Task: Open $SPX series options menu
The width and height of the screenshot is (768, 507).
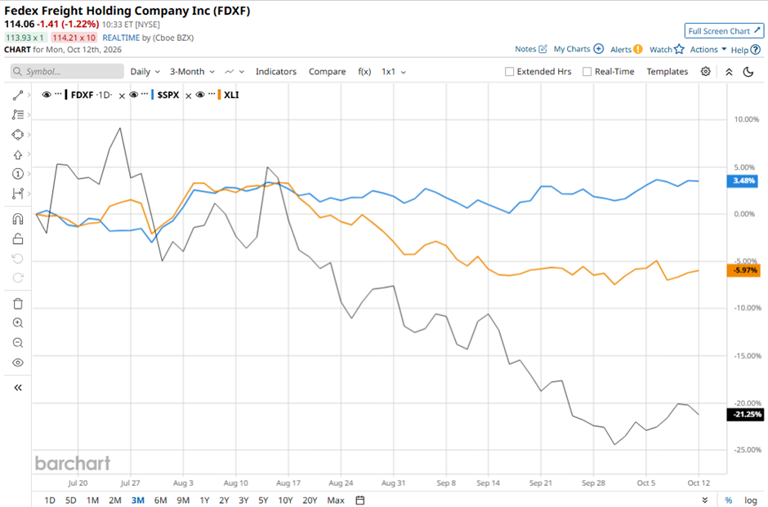Action: point(144,94)
